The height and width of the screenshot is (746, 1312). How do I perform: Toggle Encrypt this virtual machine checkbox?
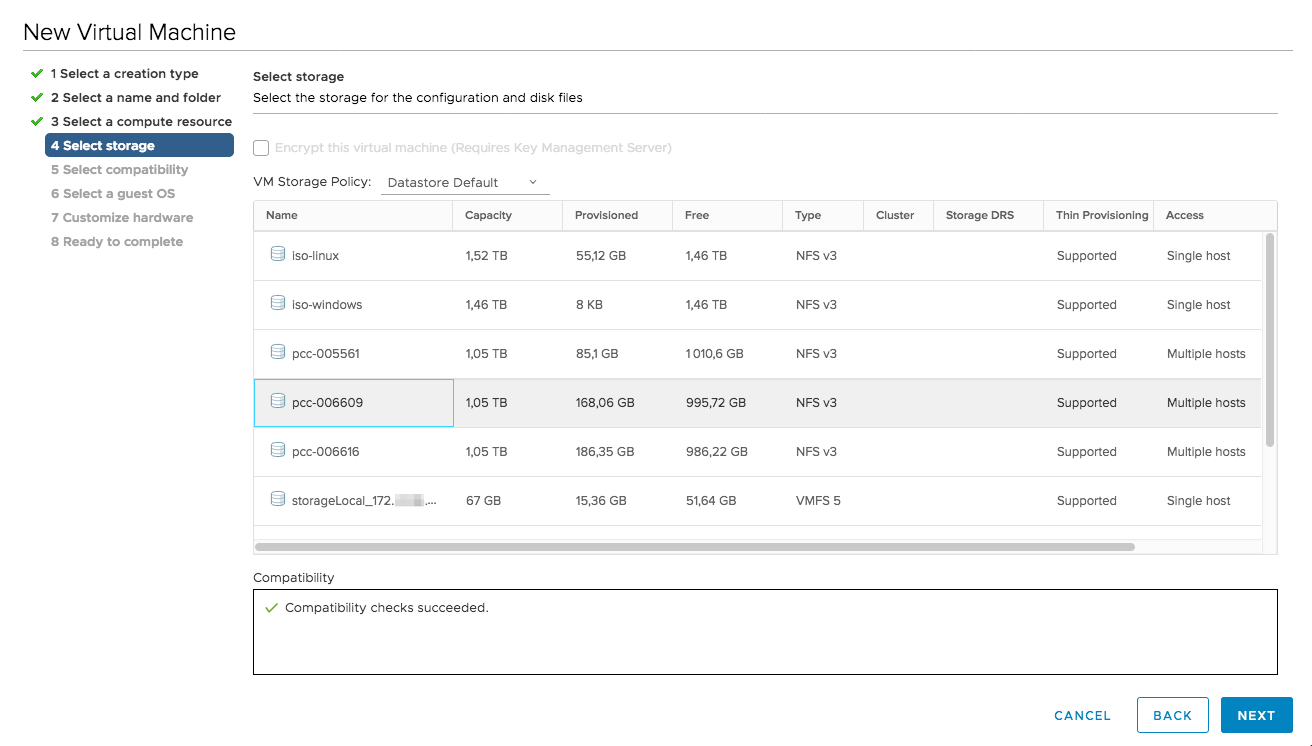pos(261,148)
